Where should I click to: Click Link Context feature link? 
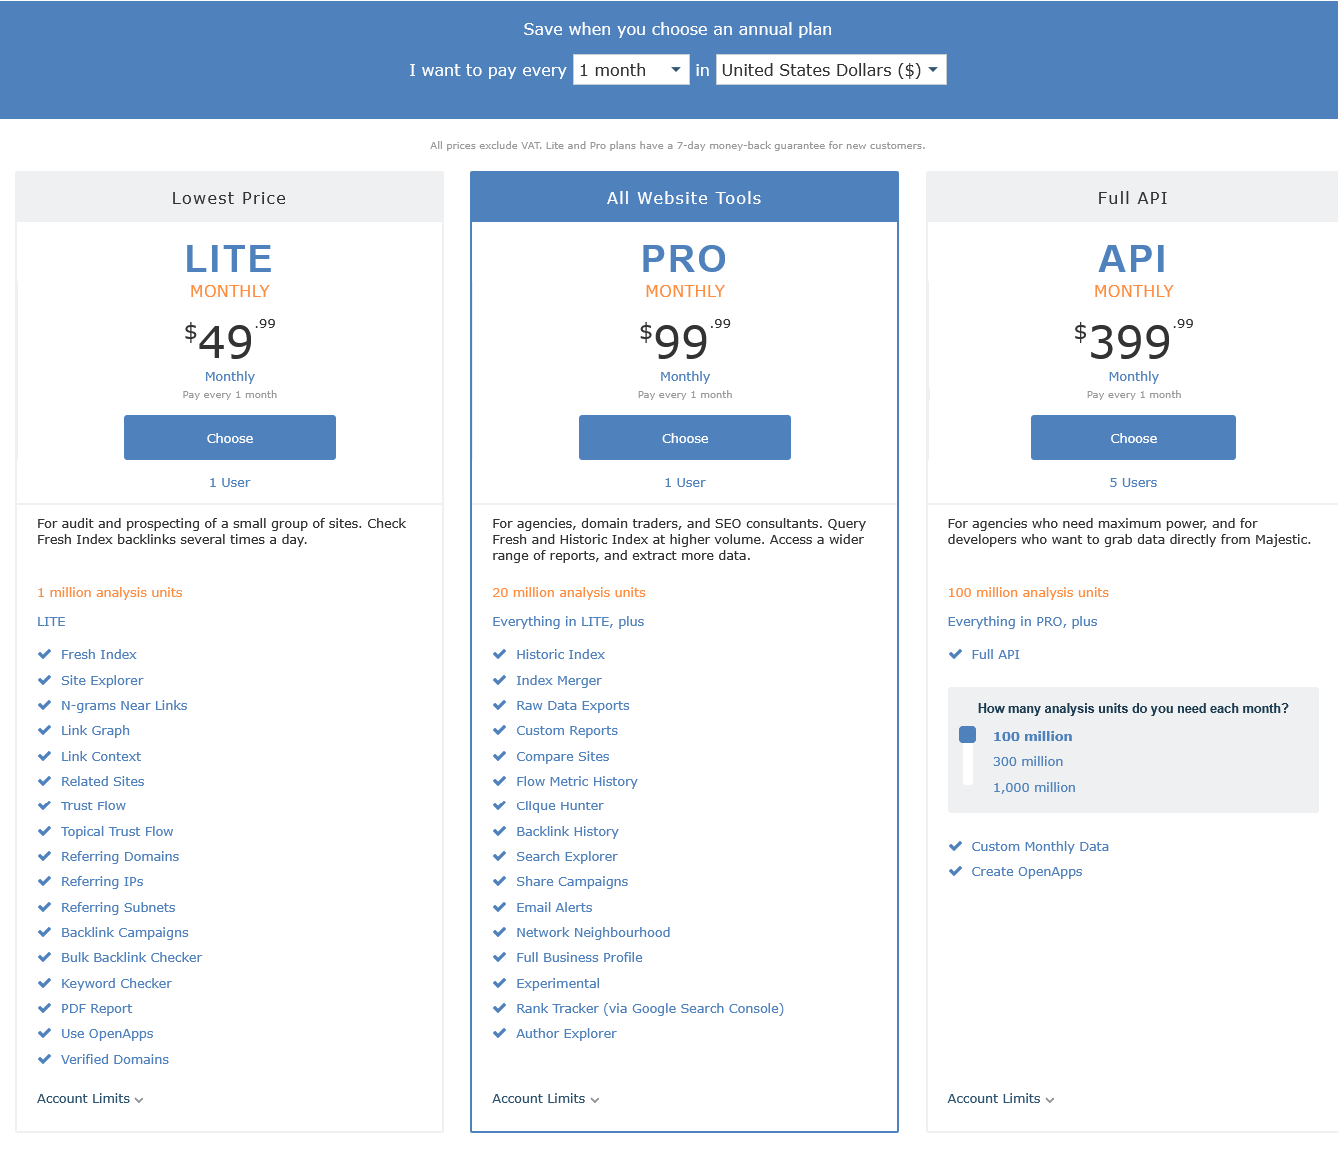point(101,756)
